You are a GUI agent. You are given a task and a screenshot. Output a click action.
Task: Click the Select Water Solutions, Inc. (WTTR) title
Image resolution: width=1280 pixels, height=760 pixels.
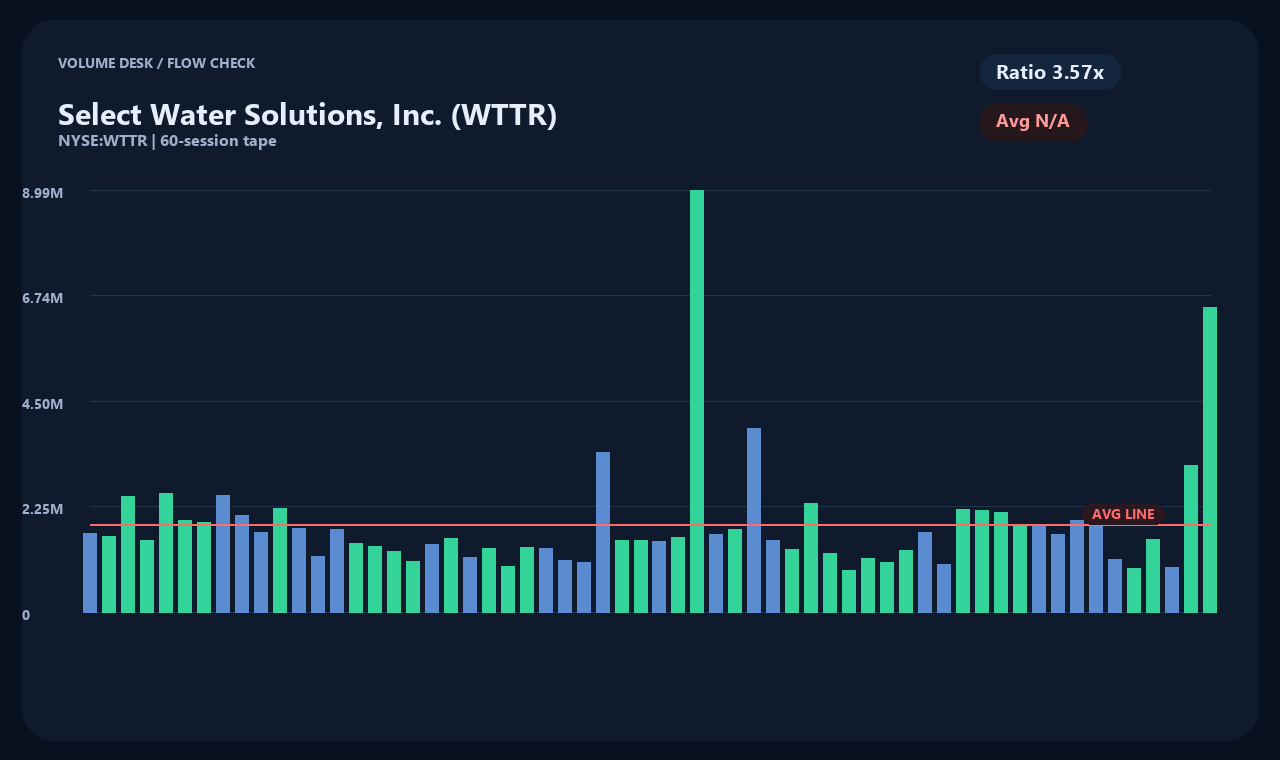pyautogui.click(x=307, y=115)
